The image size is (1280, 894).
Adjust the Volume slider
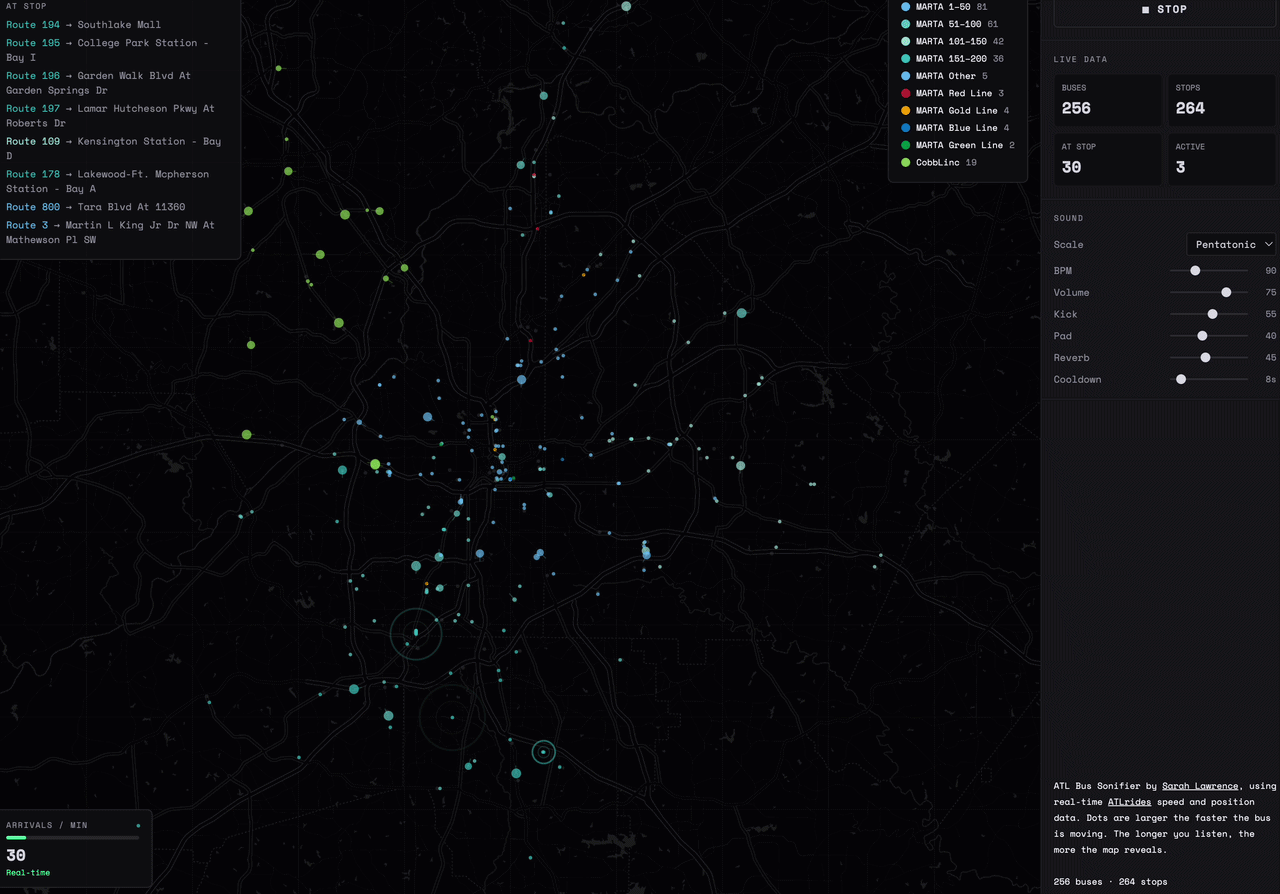click(1209, 292)
